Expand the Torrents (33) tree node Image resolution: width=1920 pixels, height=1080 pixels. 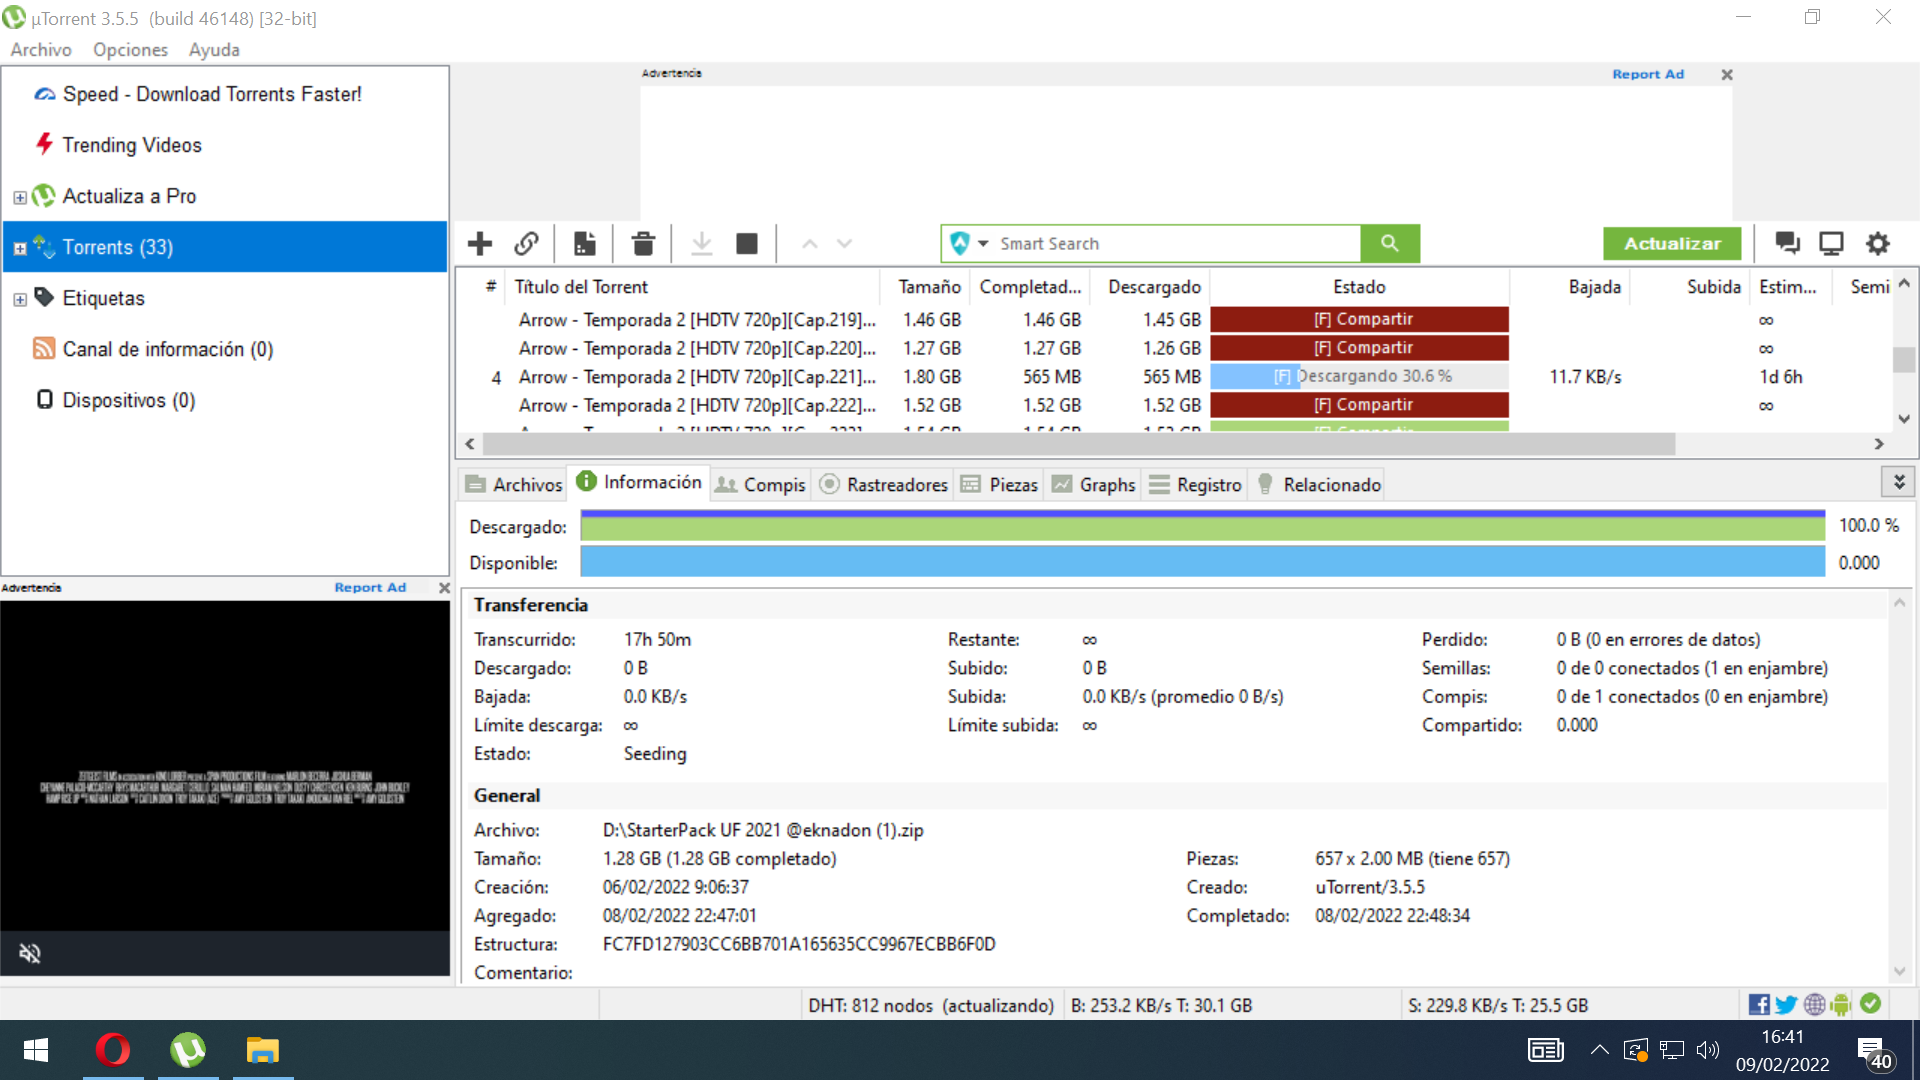[20, 248]
